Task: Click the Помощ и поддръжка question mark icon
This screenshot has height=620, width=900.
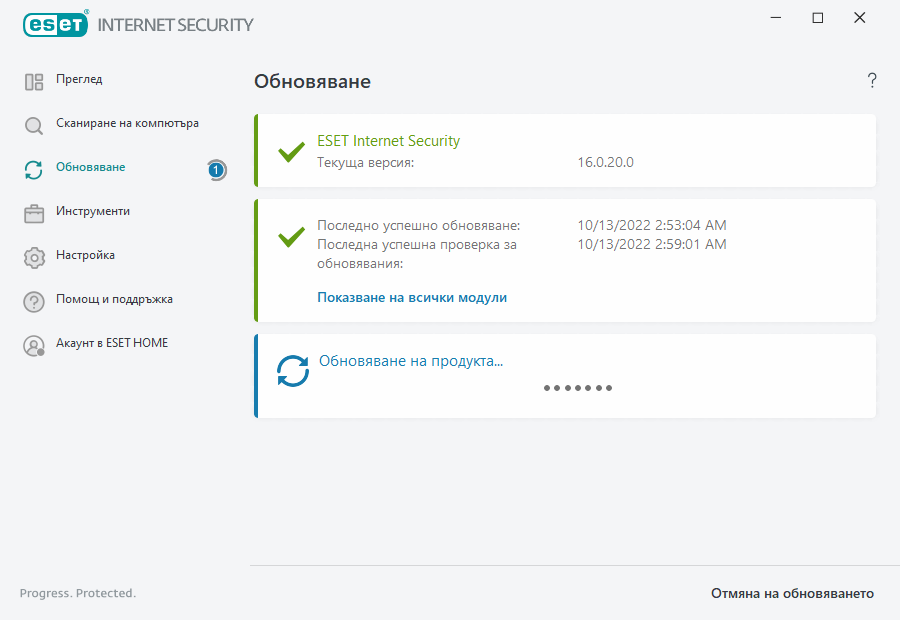Action: coord(33,299)
